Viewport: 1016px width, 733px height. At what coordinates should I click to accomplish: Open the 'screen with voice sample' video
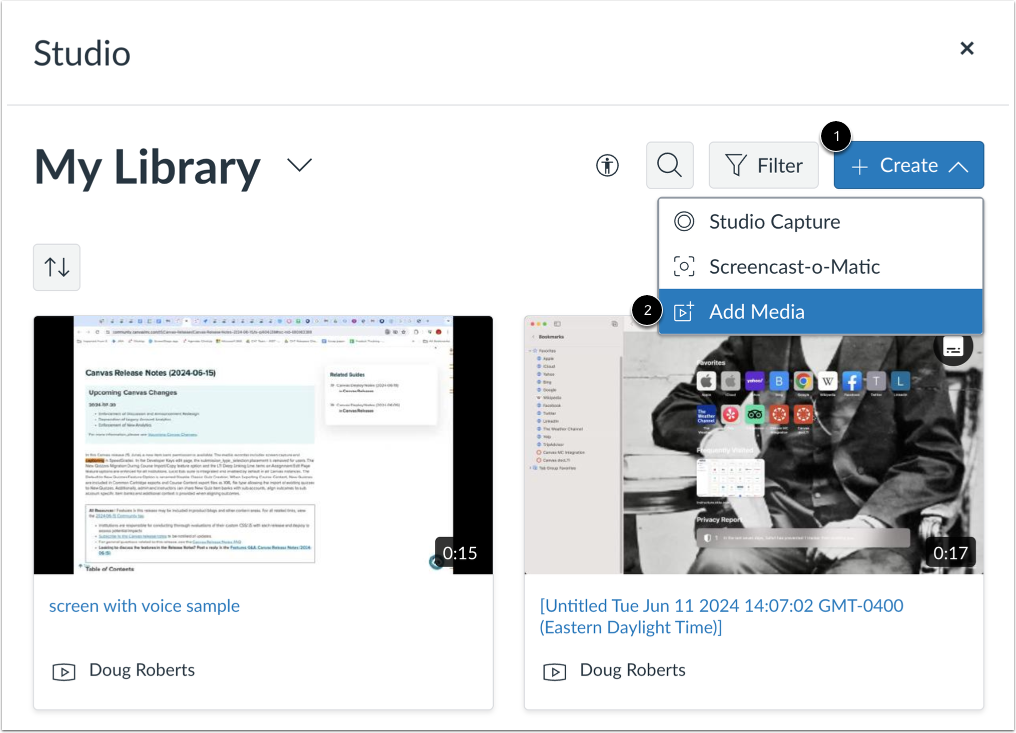point(144,606)
